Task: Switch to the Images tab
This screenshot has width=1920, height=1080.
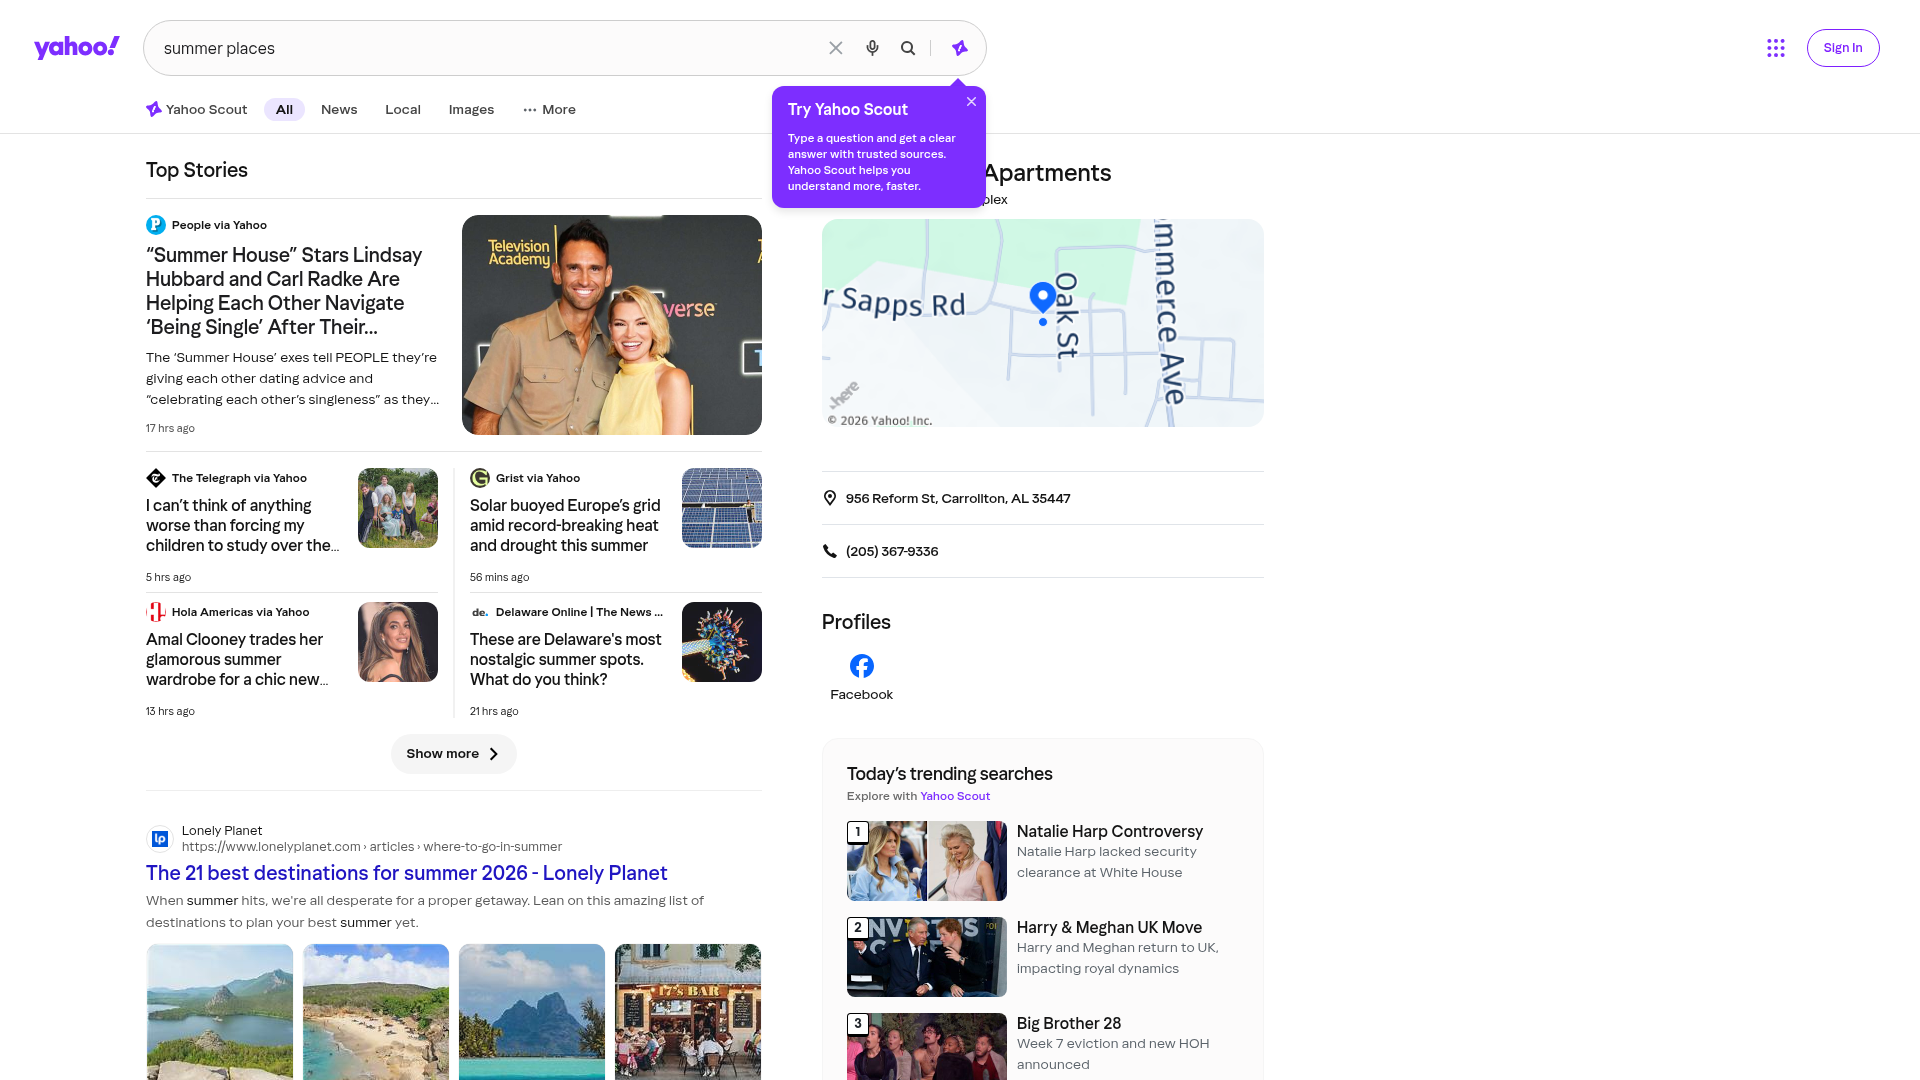Action: (471, 110)
